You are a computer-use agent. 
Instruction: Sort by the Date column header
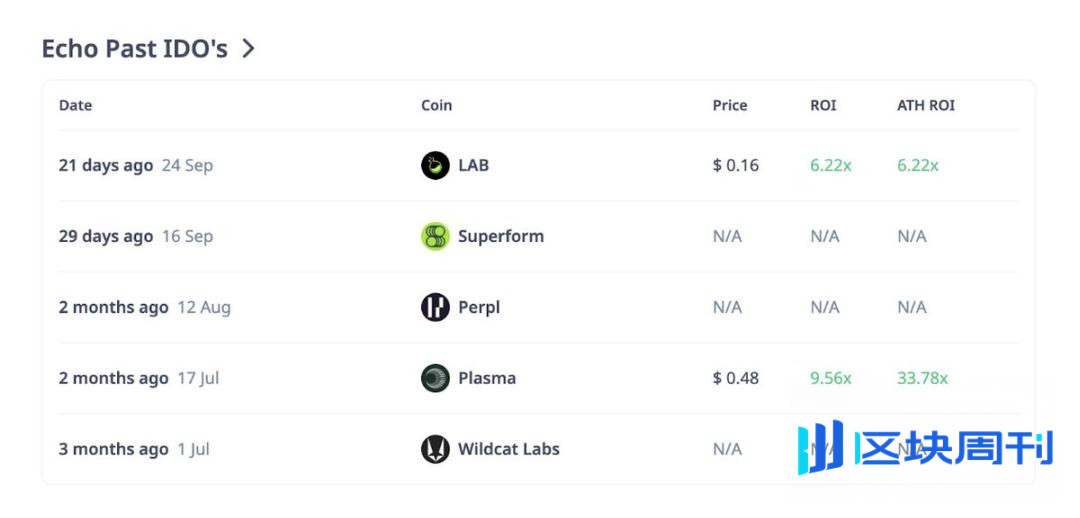point(75,105)
